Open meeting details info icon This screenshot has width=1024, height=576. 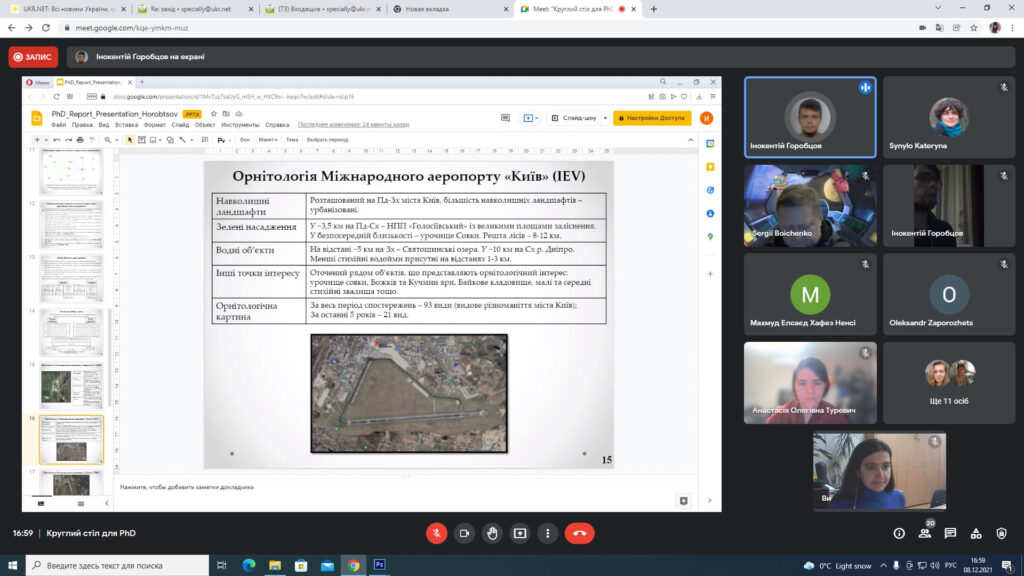[x=899, y=534]
